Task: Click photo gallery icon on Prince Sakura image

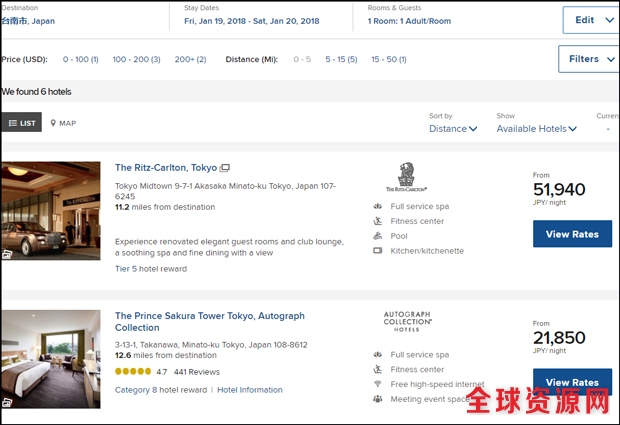Action: (7, 403)
